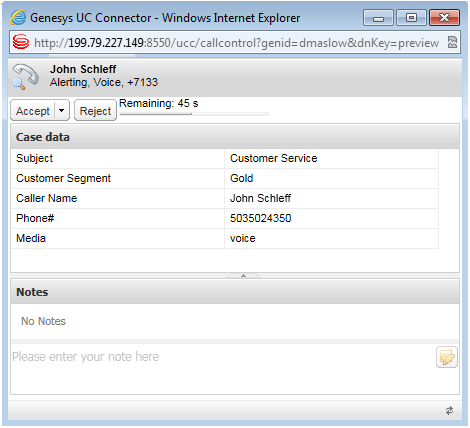Select the Gold customer segment value
The width and height of the screenshot is (470, 428).
[242, 178]
